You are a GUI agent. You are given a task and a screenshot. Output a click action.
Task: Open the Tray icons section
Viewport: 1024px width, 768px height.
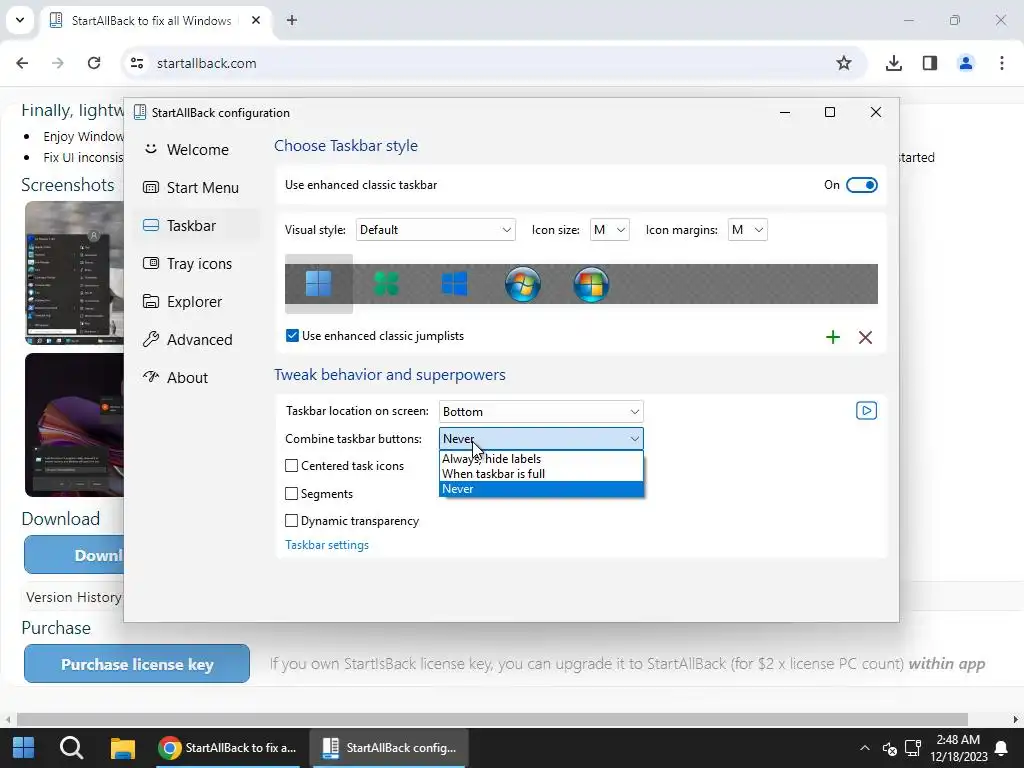197,264
